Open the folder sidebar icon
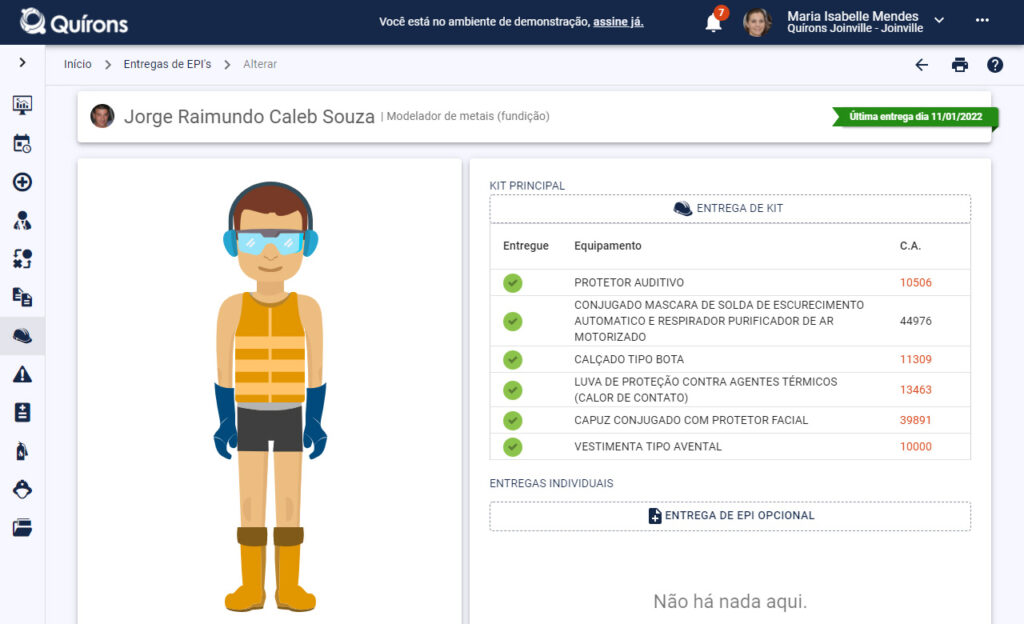Screen dimensions: 1024x624 point(22,527)
